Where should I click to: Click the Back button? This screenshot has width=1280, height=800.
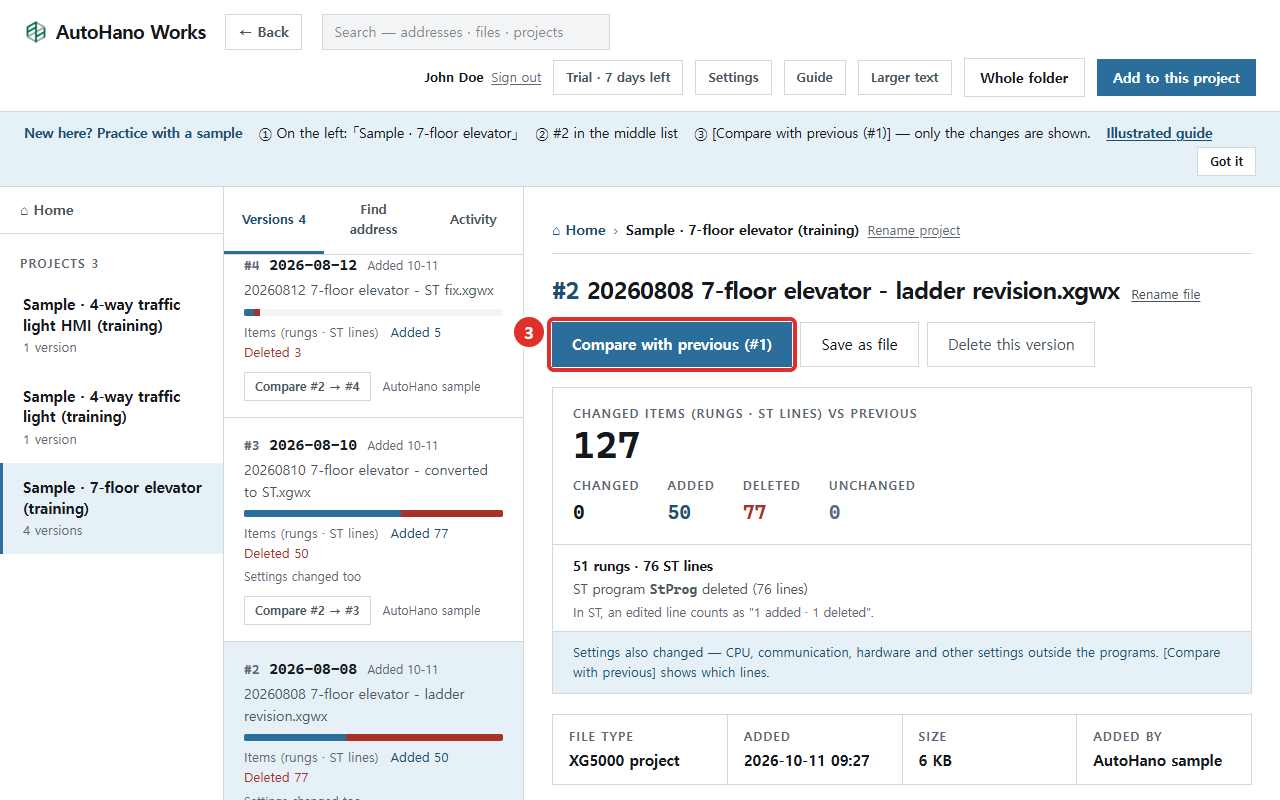(x=263, y=32)
